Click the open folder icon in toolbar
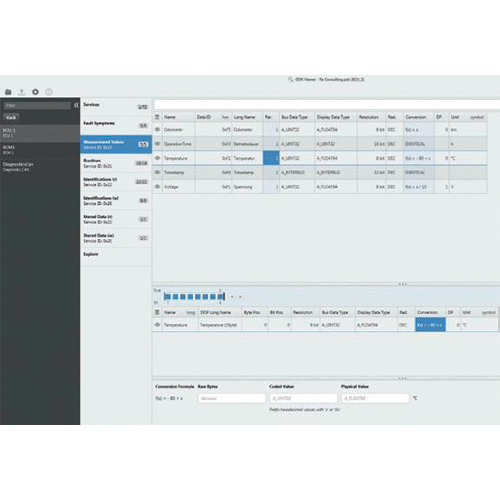This screenshot has height=500, width=500. coord(8,92)
